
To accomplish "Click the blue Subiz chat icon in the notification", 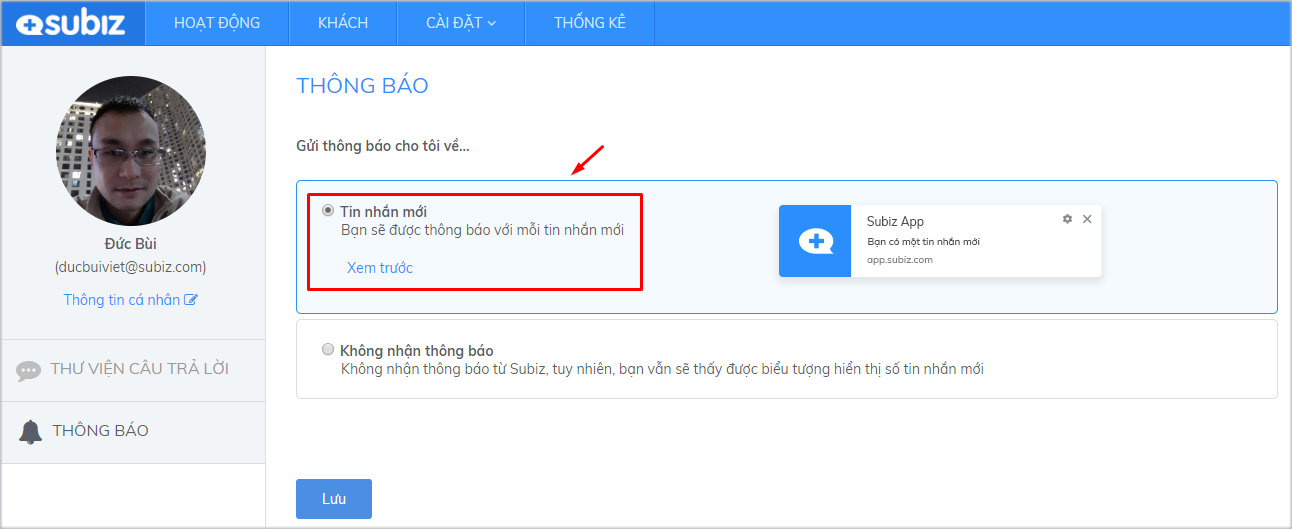I will coord(815,241).
